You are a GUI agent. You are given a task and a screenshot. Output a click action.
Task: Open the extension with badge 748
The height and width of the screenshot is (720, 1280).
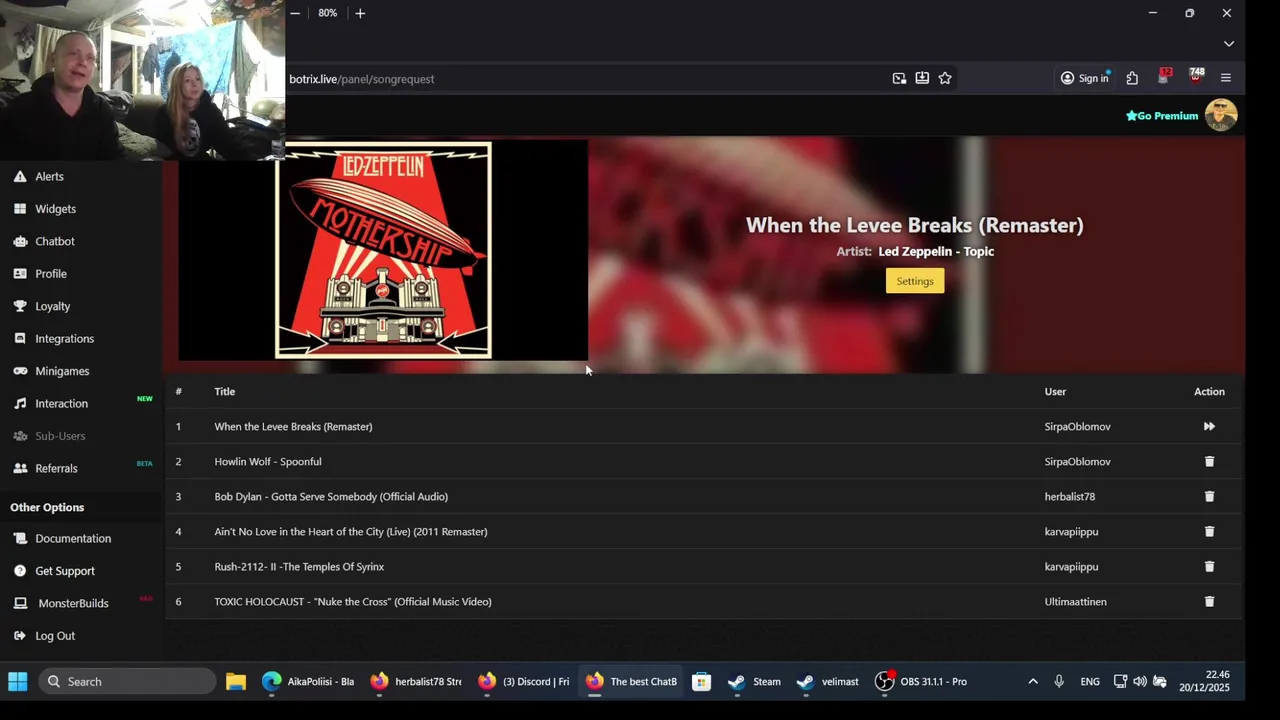(1196, 77)
